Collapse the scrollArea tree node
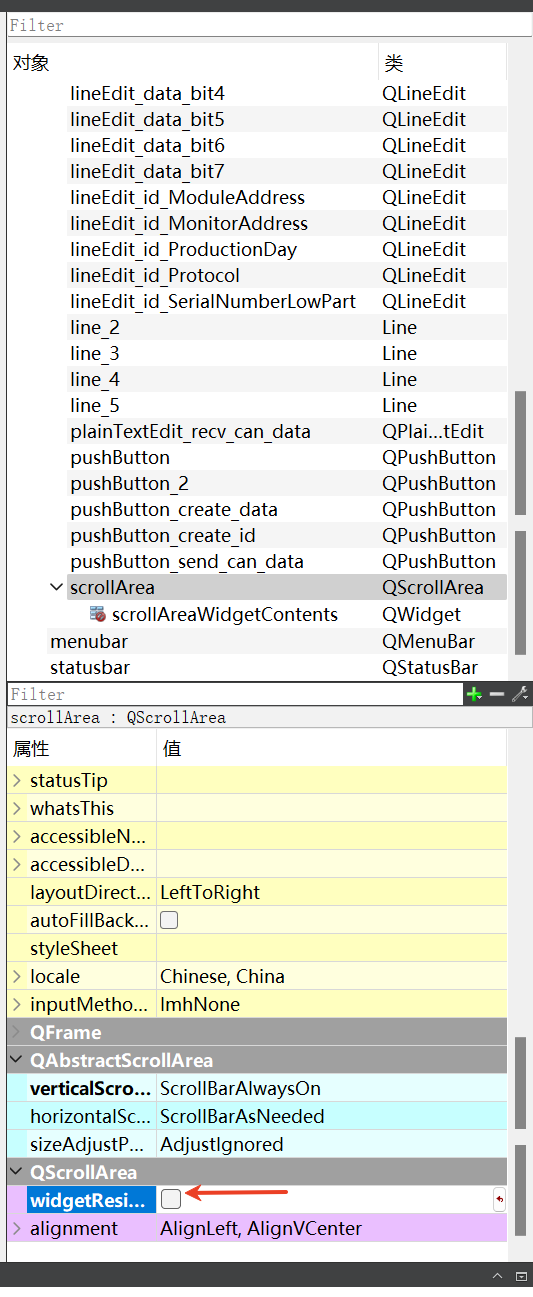The image size is (533, 1297). (57, 587)
